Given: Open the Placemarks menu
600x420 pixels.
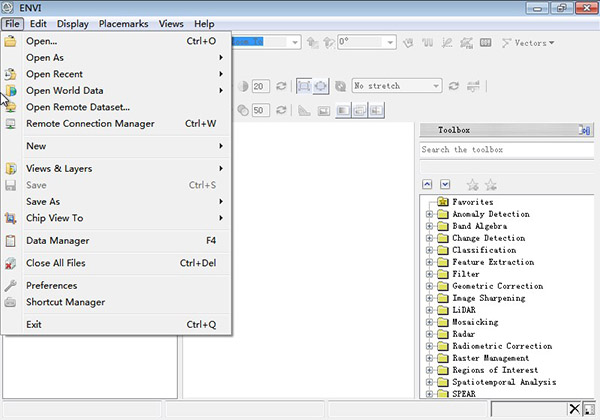Looking at the screenshot, I should point(123,24).
